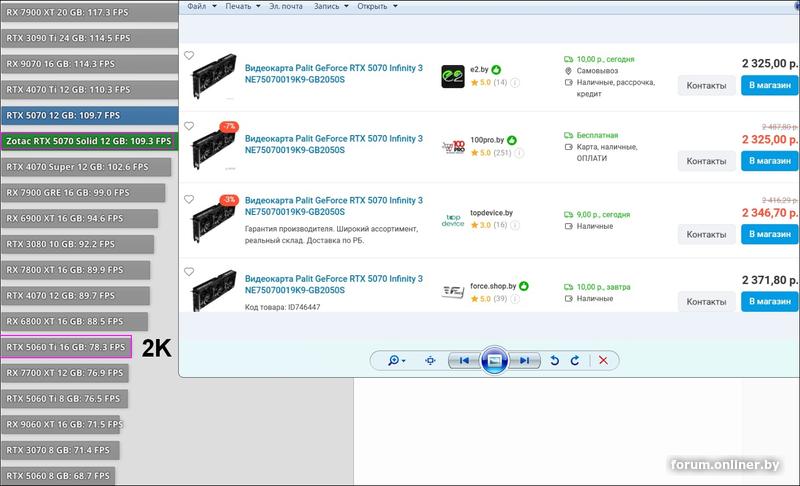The height and width of the screenshot is (486, 800).
Task: Start the slideshow with center round button
Action: click(494, 361)
